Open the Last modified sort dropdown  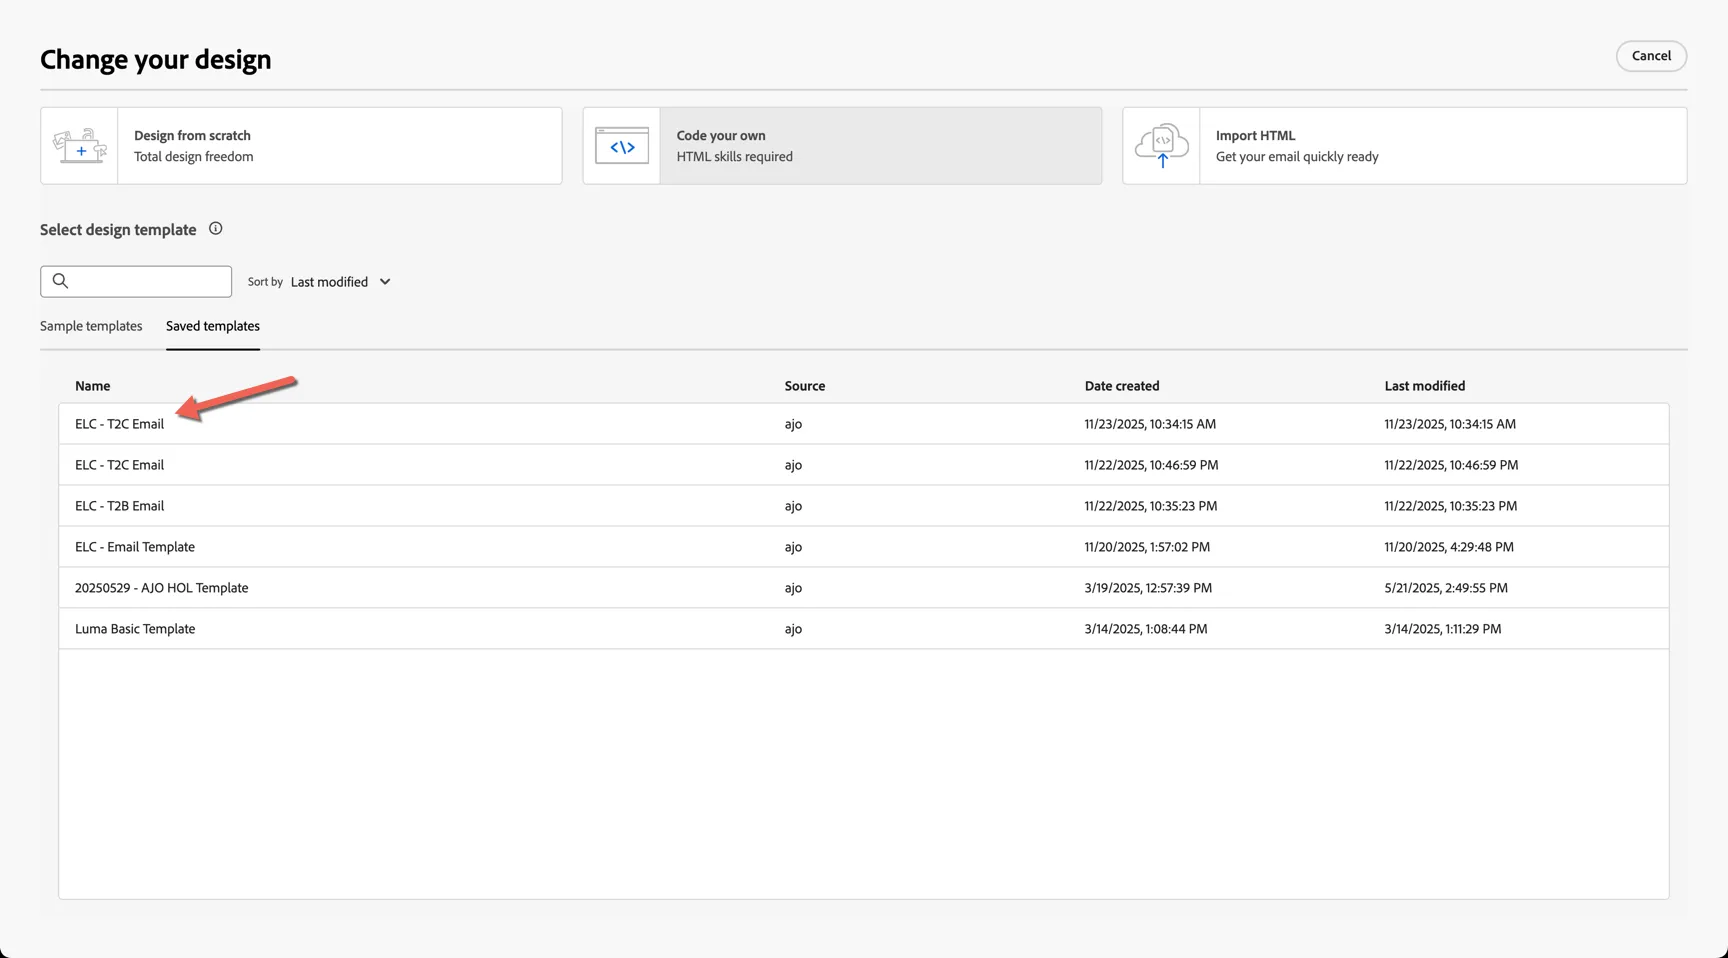[x=340, y=282]
